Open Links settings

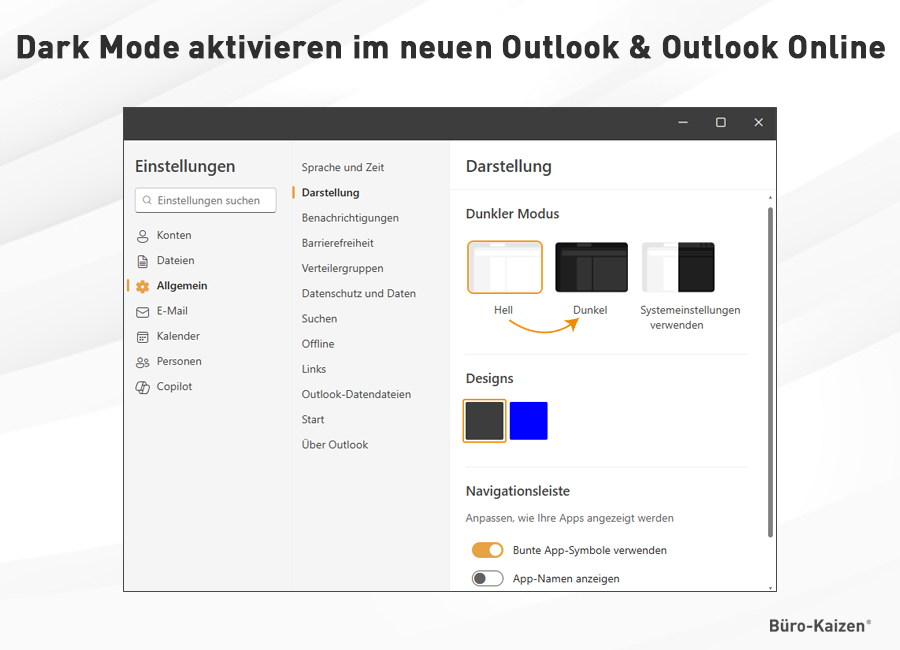314,369
